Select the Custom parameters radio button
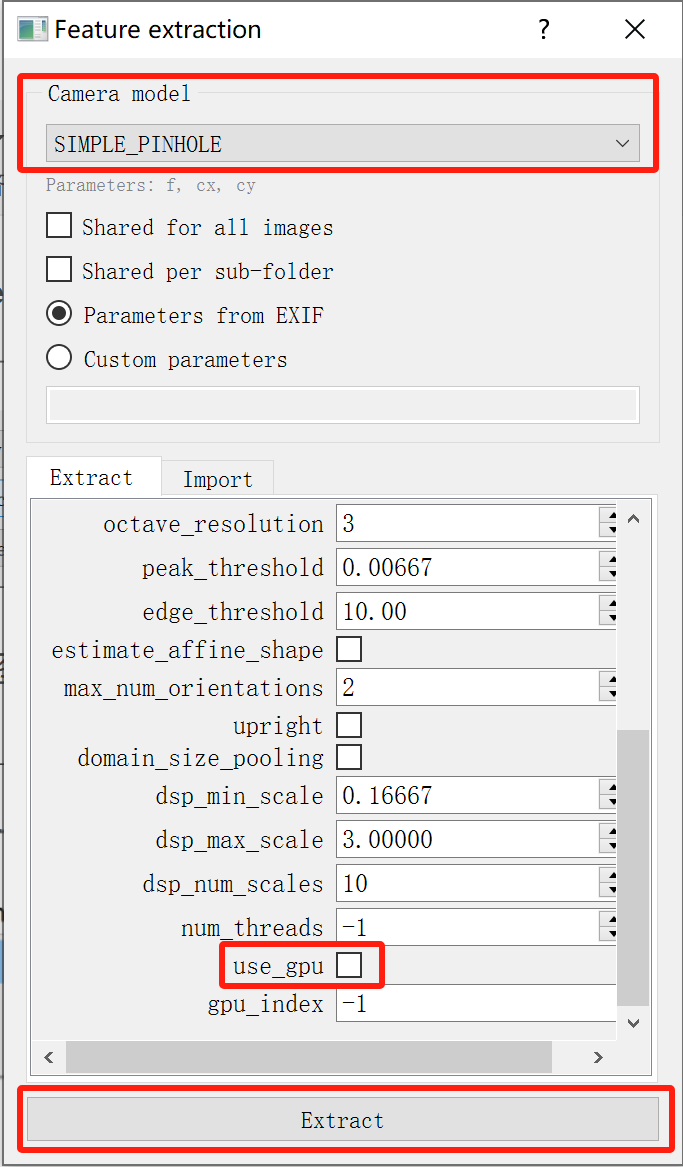Screen dimensions: 683x1167 click(x=58, y=357)
